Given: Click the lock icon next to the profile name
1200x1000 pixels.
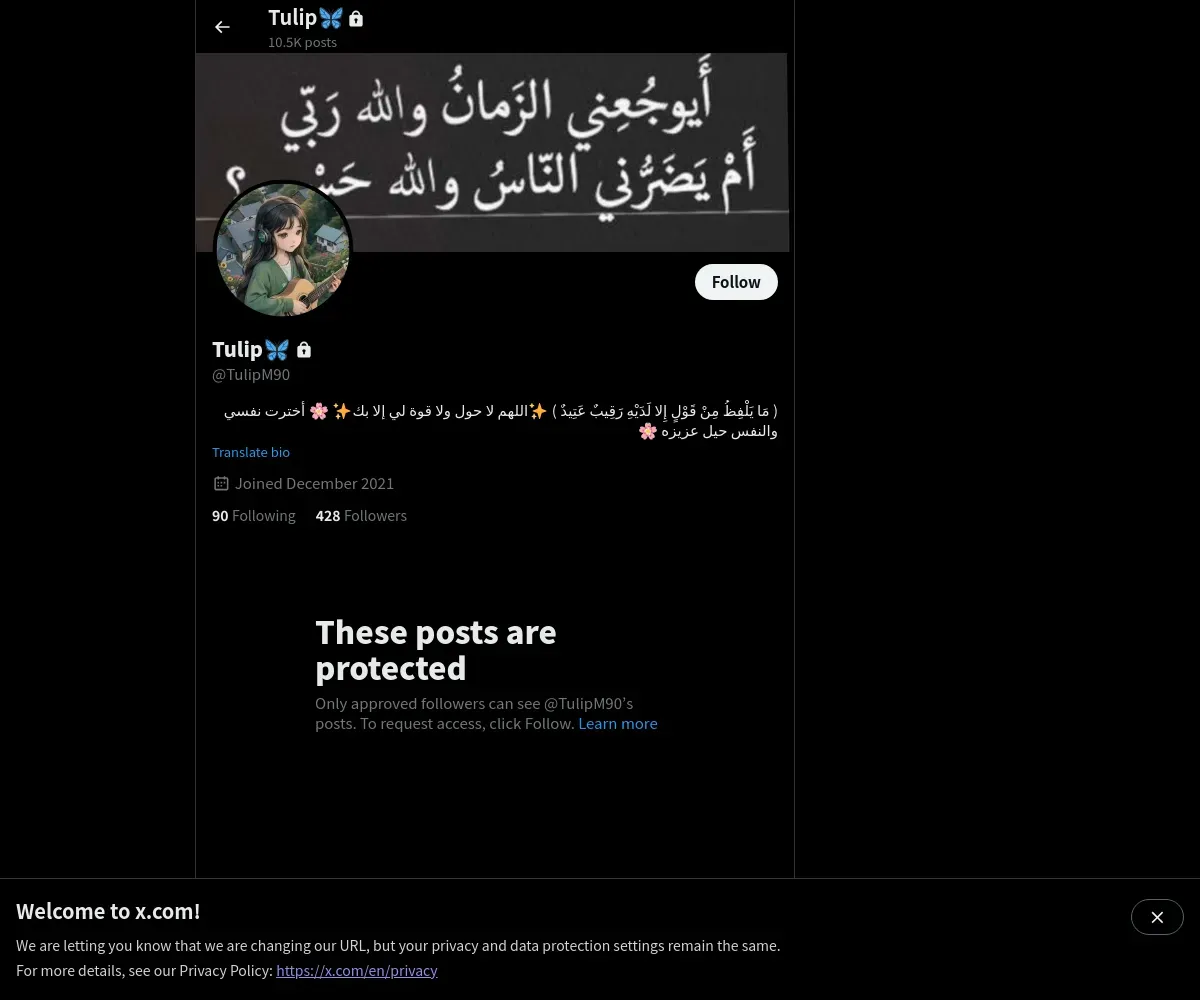Looking at the screenshot, I should tap(304, 349).
